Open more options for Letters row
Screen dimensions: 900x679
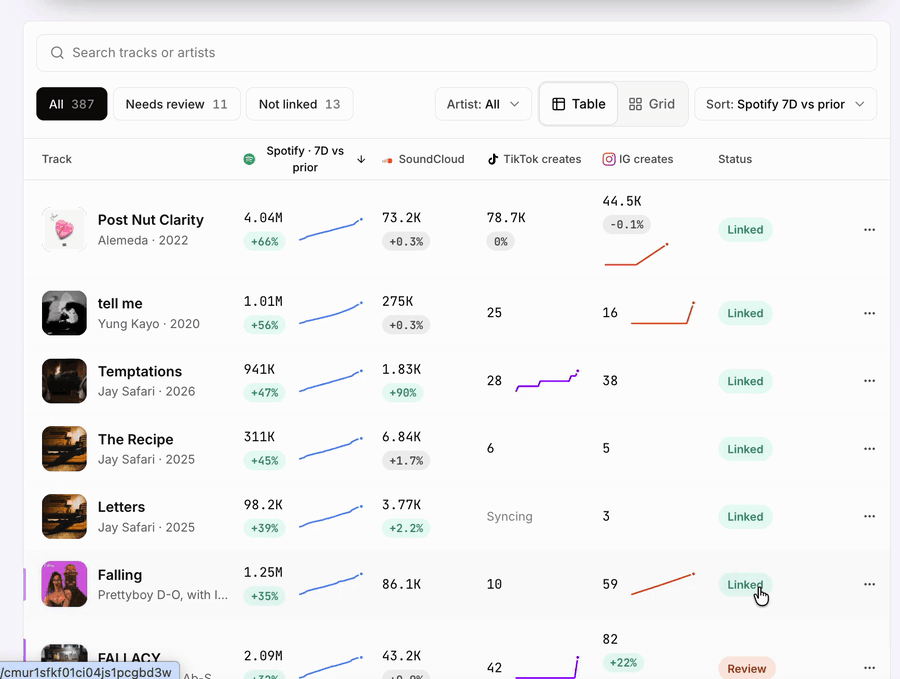point(870,517)
